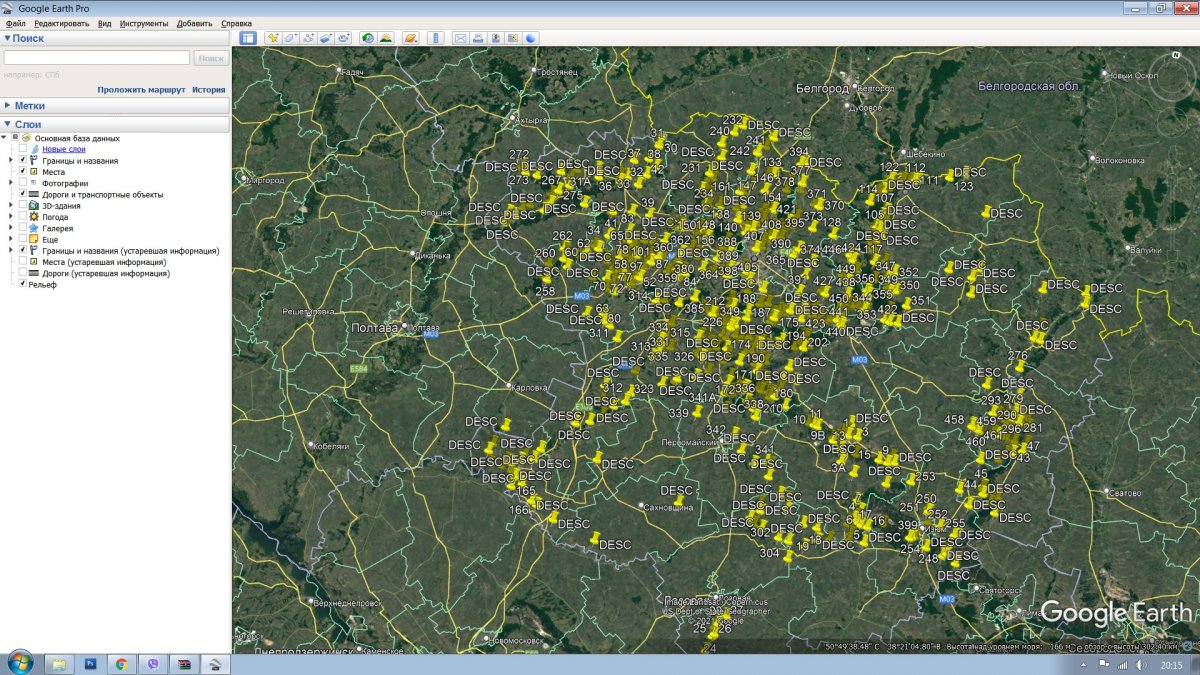Screen dimensions: 1200x675
Task: Enable the 3D-здания layer checkbox
Action: [23, 205]
